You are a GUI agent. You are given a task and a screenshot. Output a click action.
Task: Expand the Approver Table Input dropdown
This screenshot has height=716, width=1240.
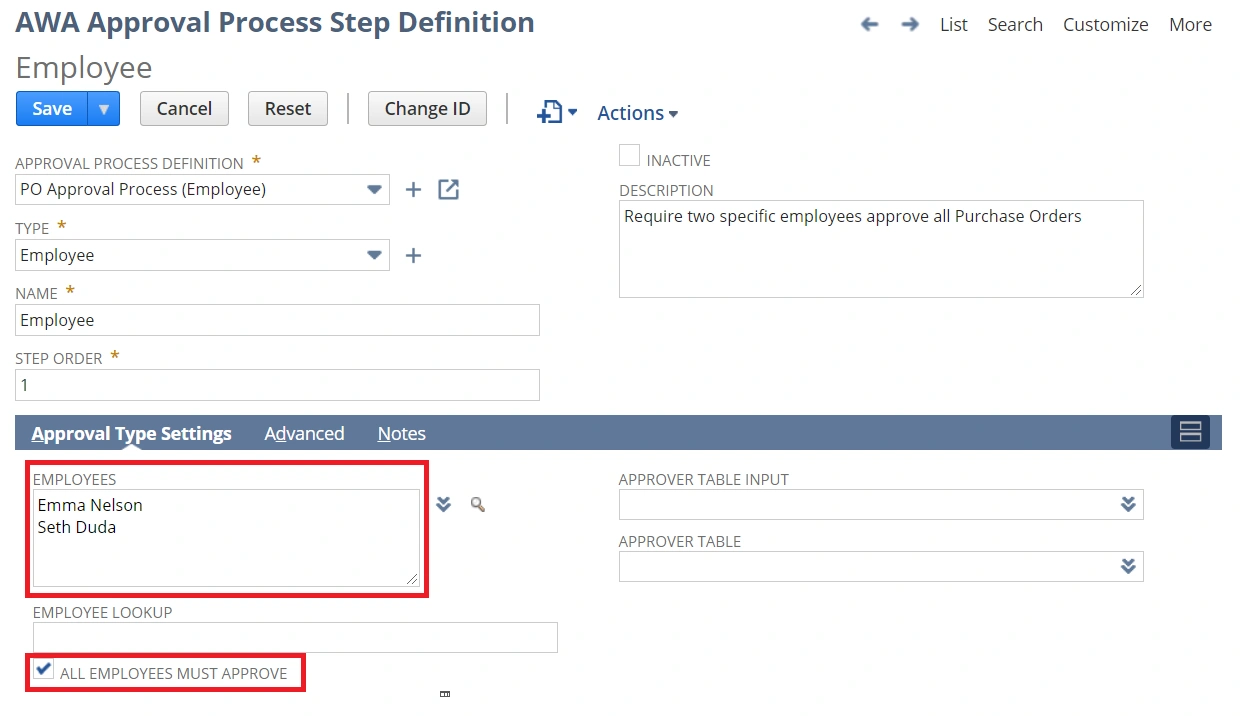(x=1128, y=505)
